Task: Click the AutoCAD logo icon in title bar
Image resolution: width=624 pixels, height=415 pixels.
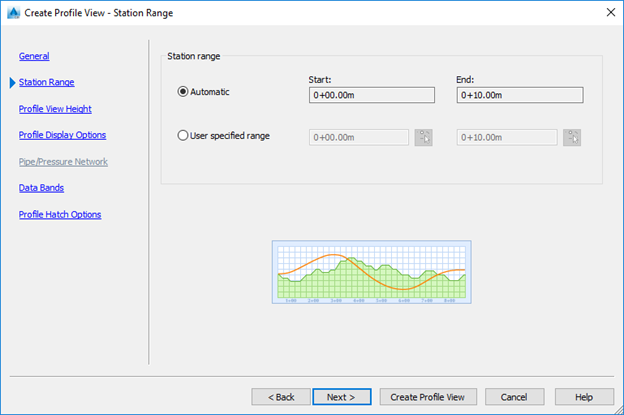Action: (13, 12)
